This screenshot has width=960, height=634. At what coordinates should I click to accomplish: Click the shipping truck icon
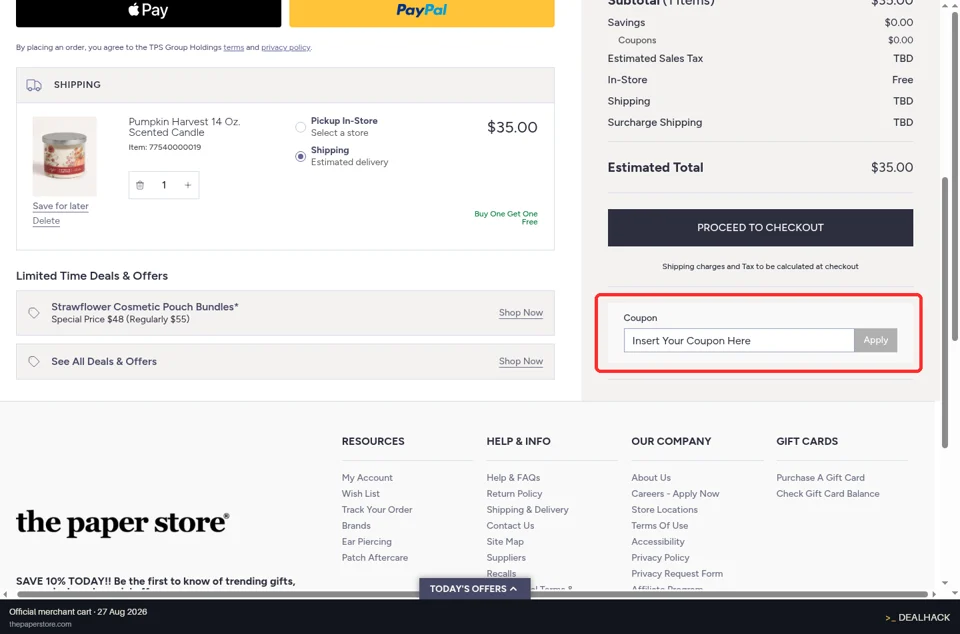pos(34,85)
